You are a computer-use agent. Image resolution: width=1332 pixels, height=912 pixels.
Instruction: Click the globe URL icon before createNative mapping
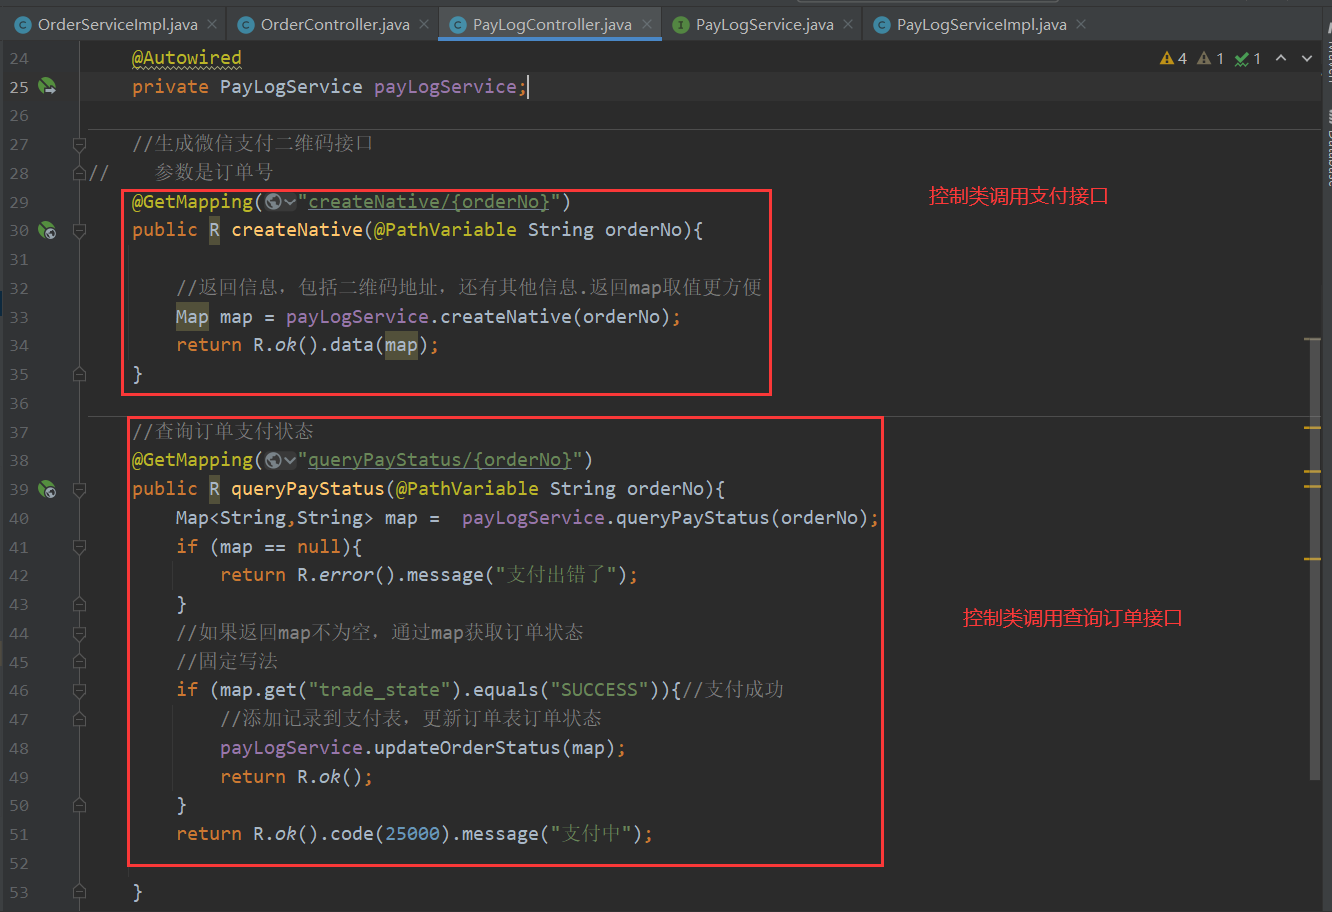click(273, 202)
